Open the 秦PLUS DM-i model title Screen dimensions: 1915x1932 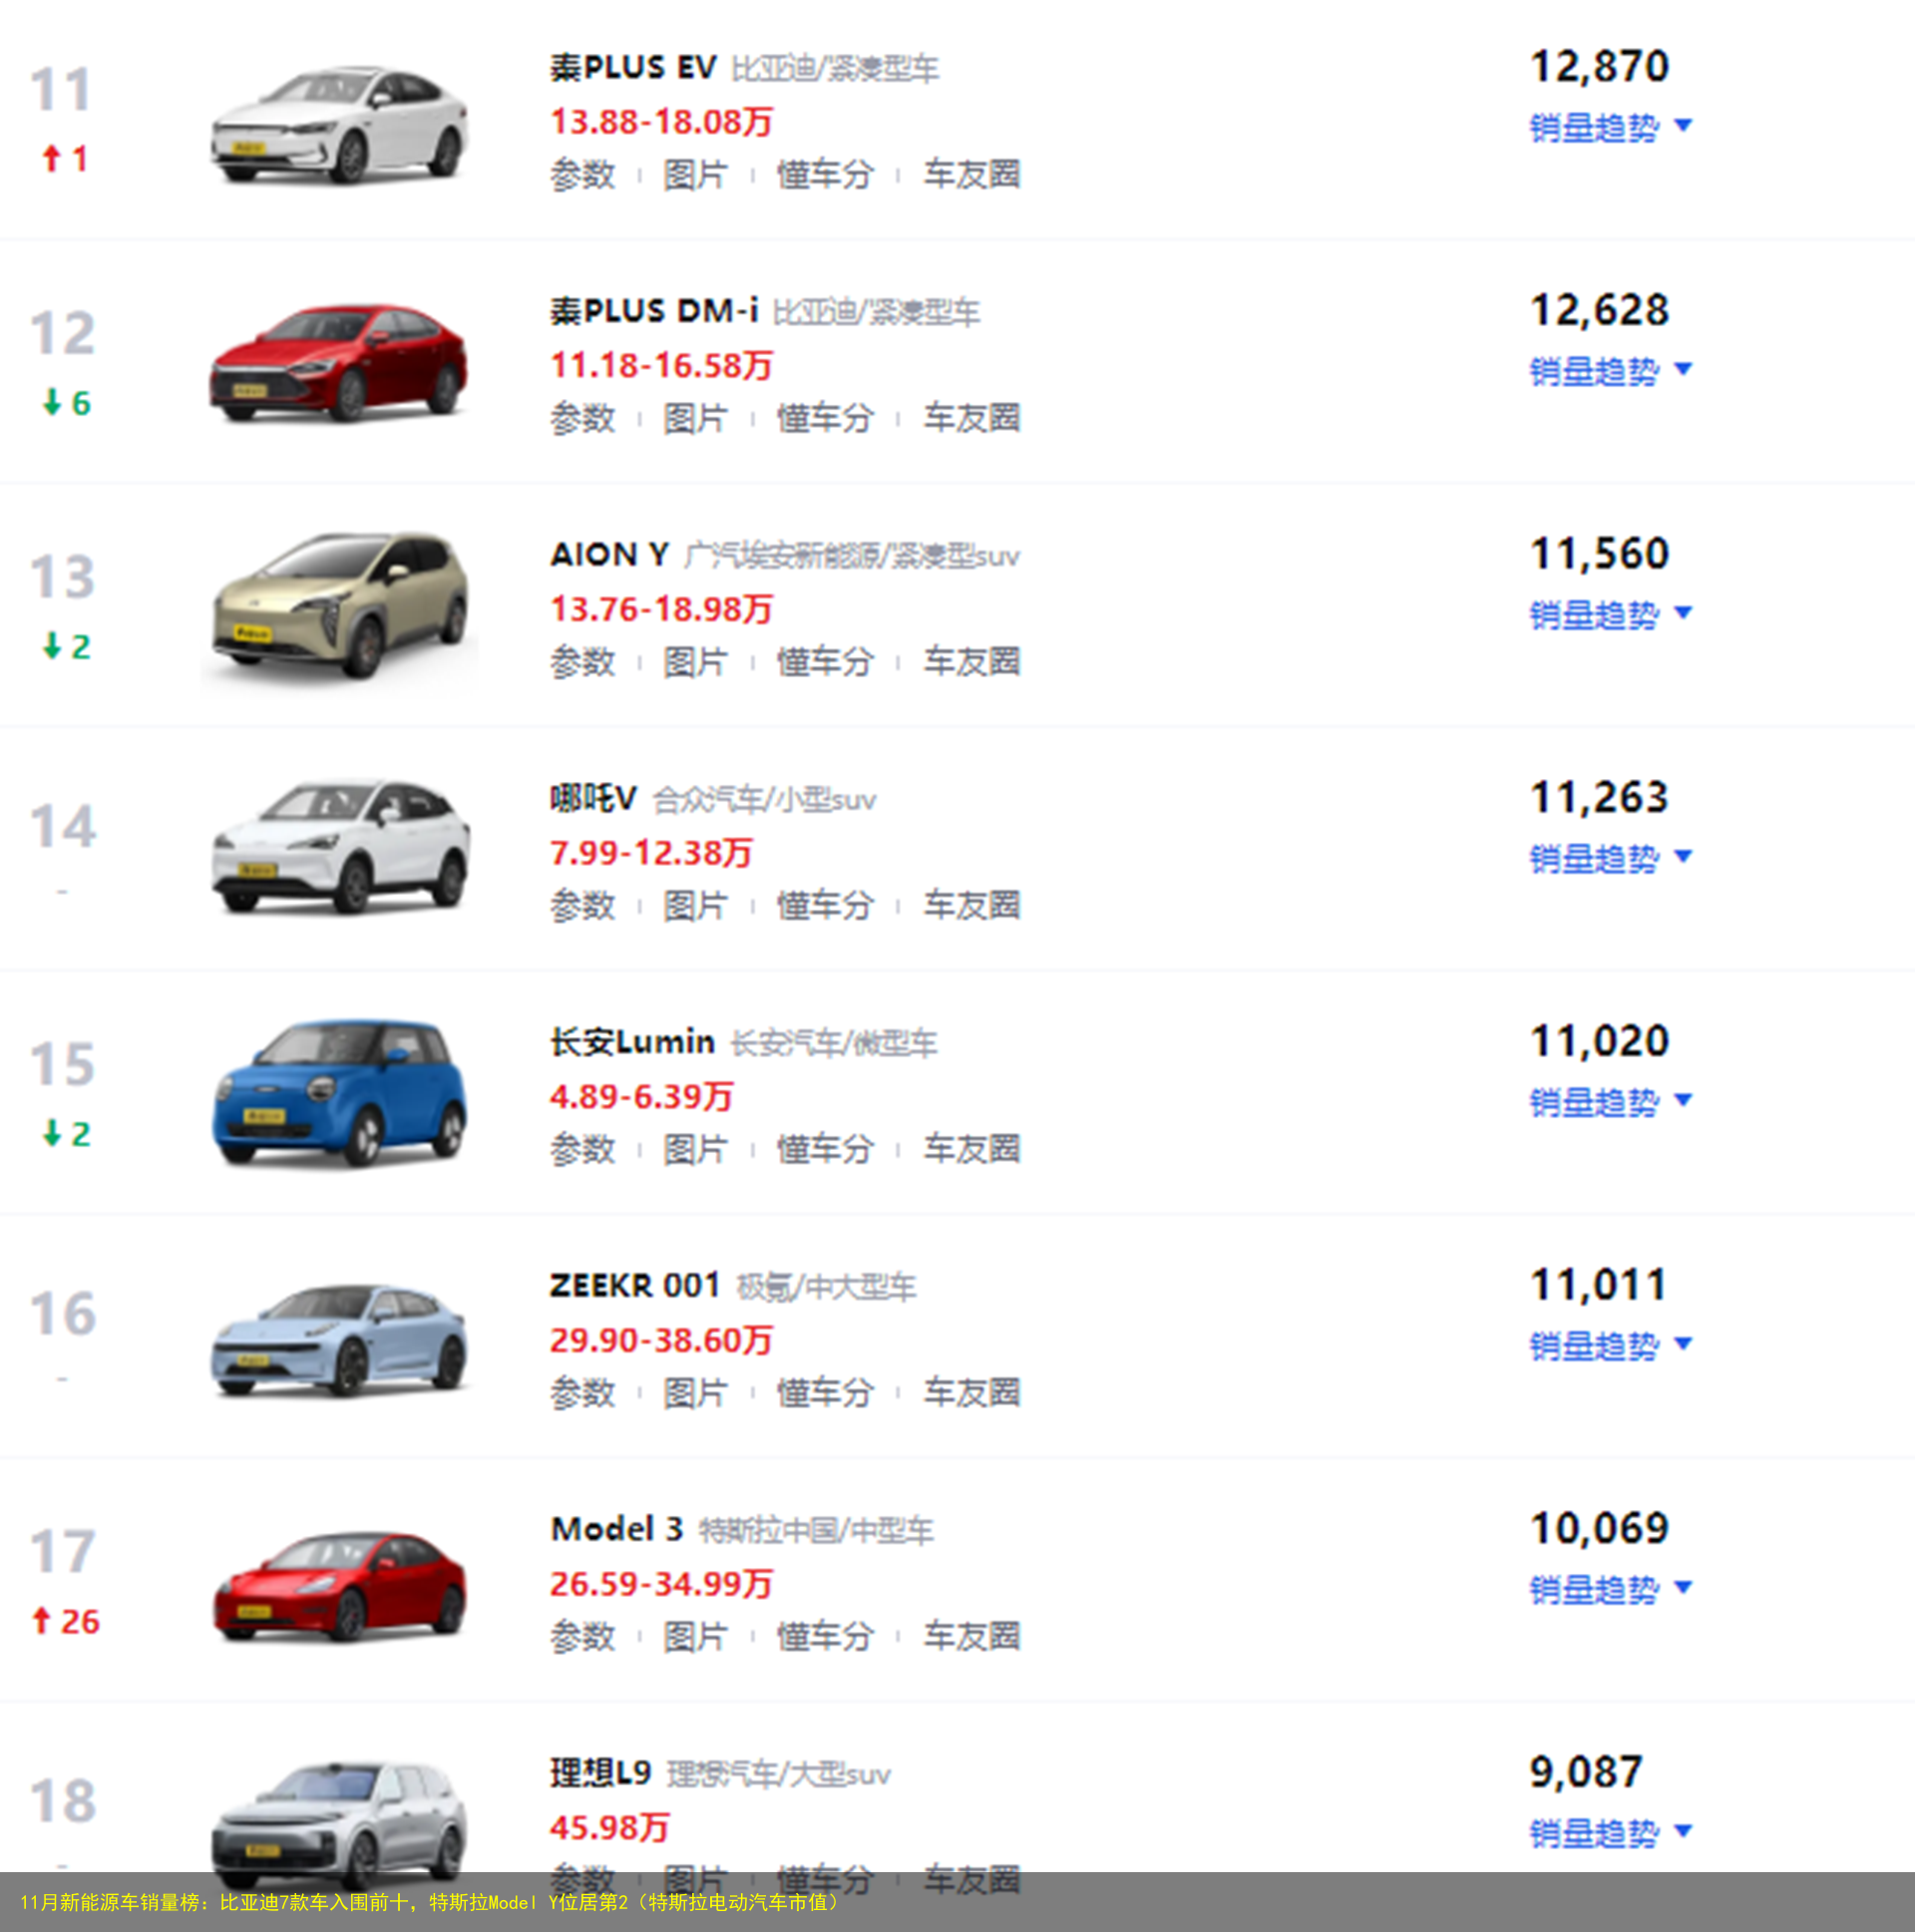pos(654,311)
